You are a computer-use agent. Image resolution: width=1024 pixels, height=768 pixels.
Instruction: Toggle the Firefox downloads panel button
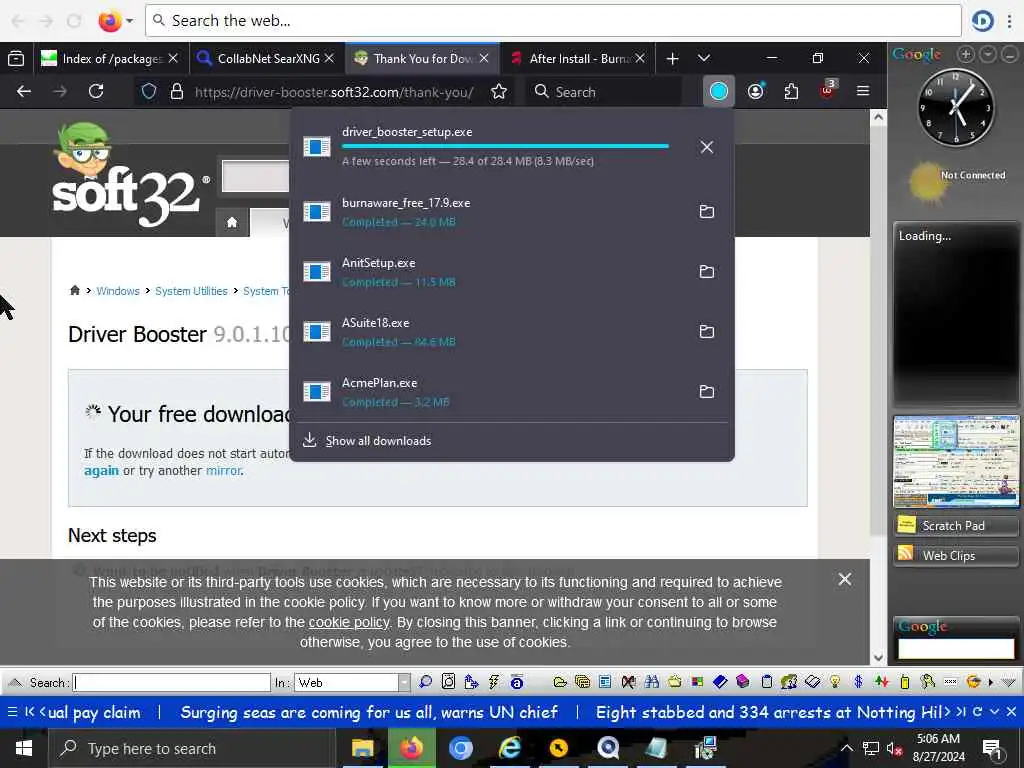coord(718,91)
